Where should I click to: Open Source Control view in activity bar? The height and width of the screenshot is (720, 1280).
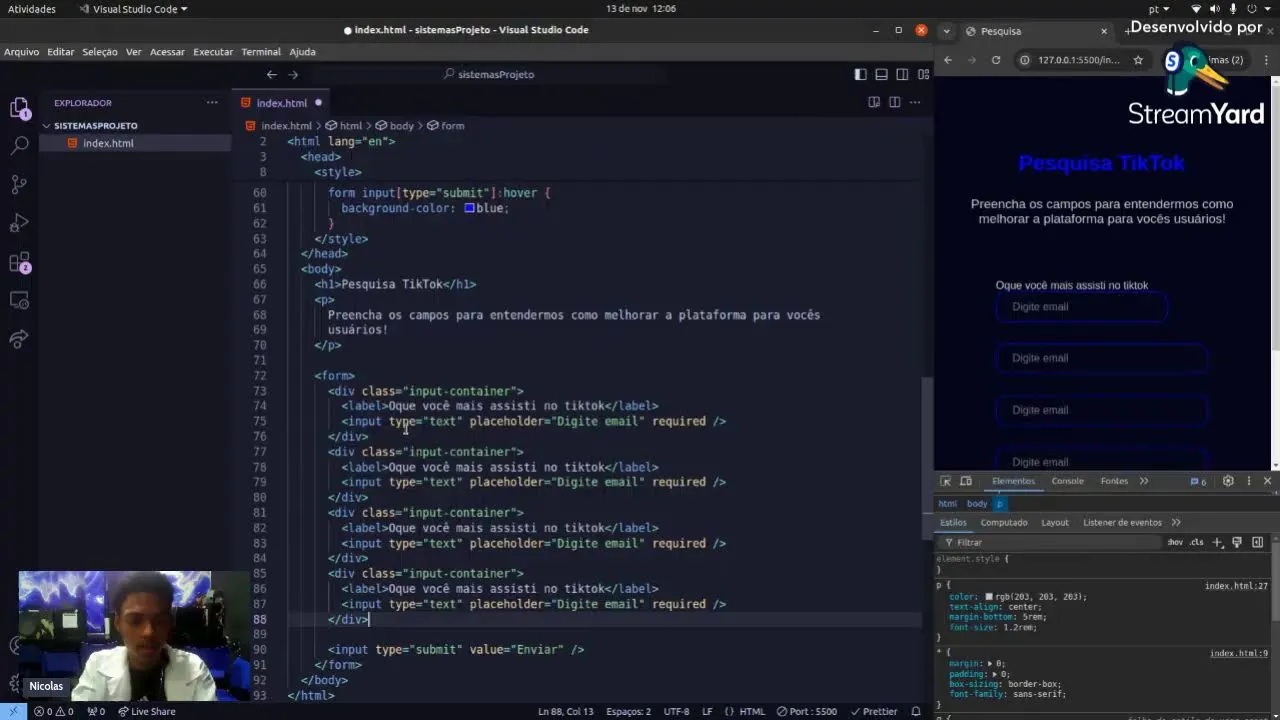[19, 185]
